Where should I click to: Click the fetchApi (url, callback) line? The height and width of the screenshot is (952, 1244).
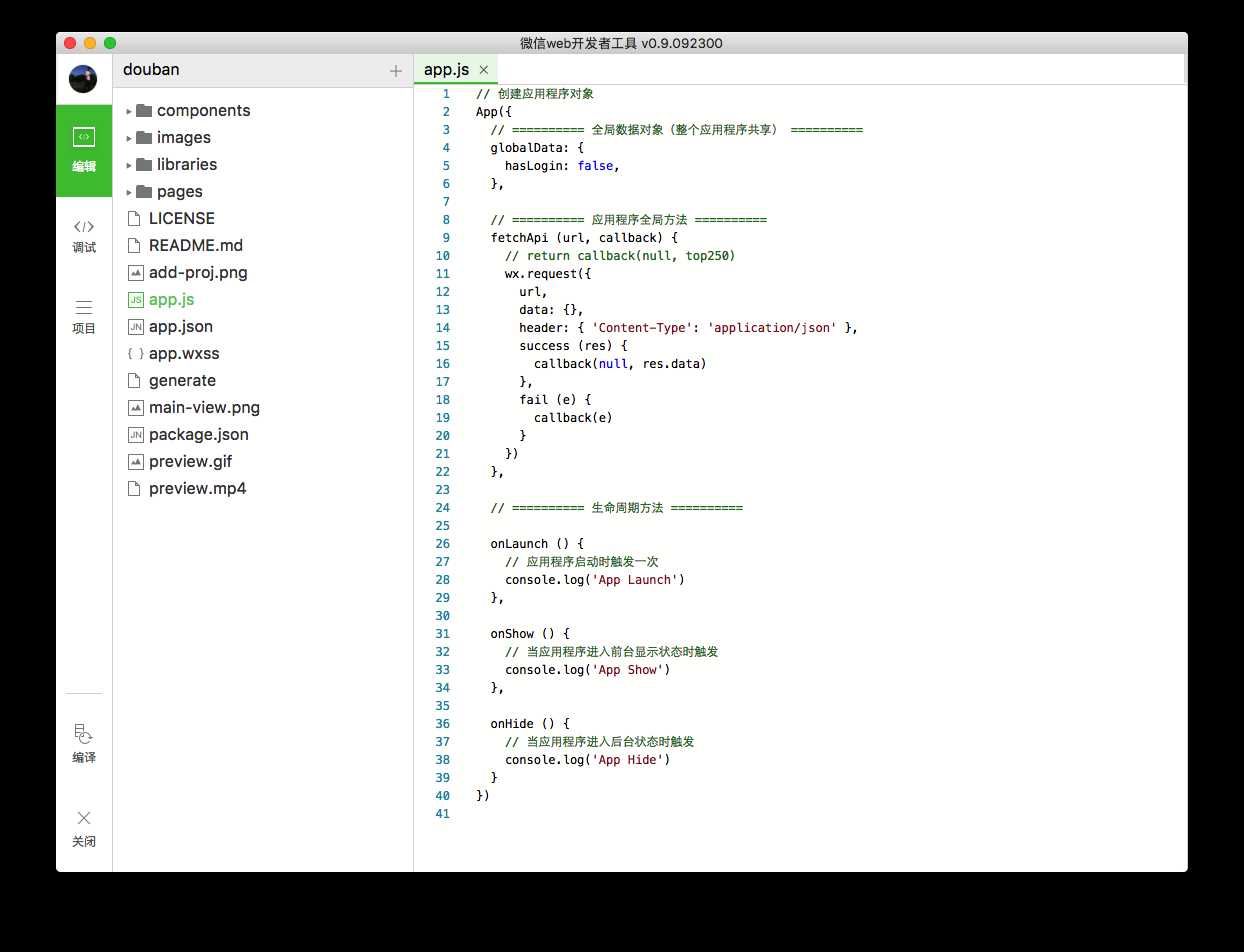tap(584, 238)
